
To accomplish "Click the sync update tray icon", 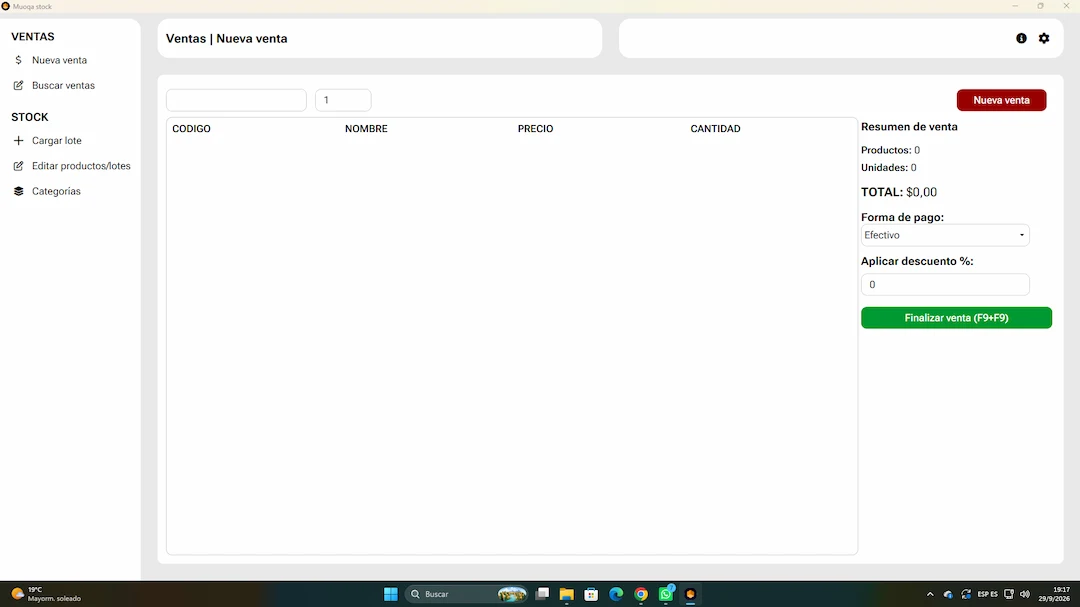I will 966,594.
